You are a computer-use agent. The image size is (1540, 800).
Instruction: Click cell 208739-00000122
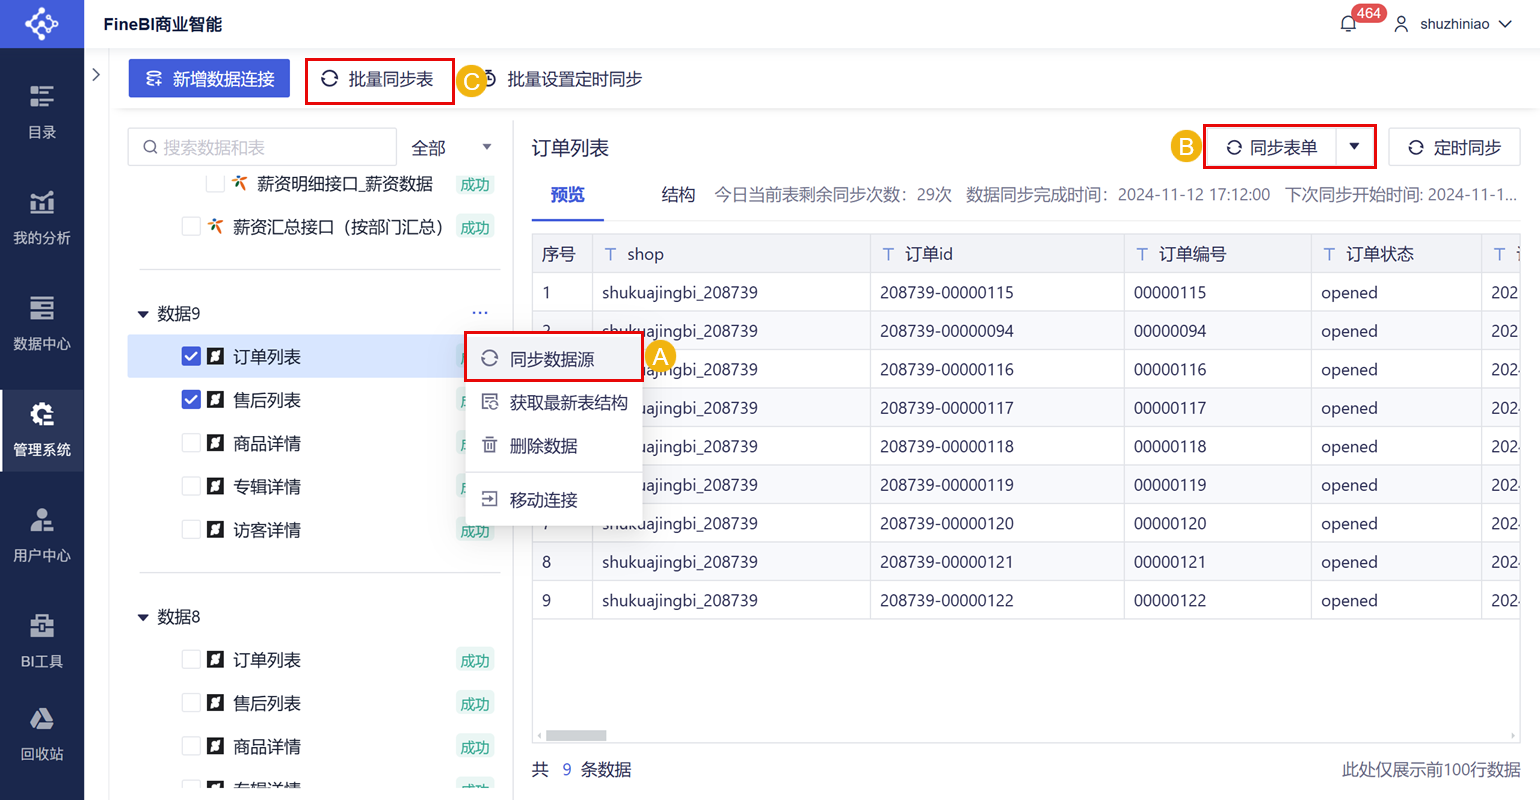click(947, 601)
